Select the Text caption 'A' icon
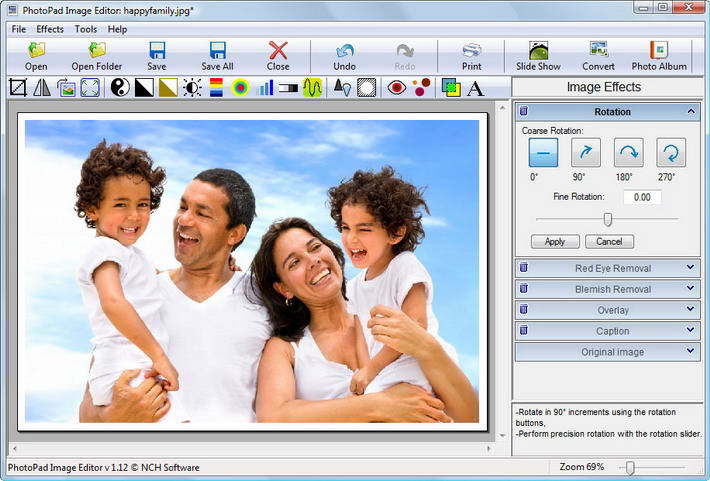 [x=475, y=88]
